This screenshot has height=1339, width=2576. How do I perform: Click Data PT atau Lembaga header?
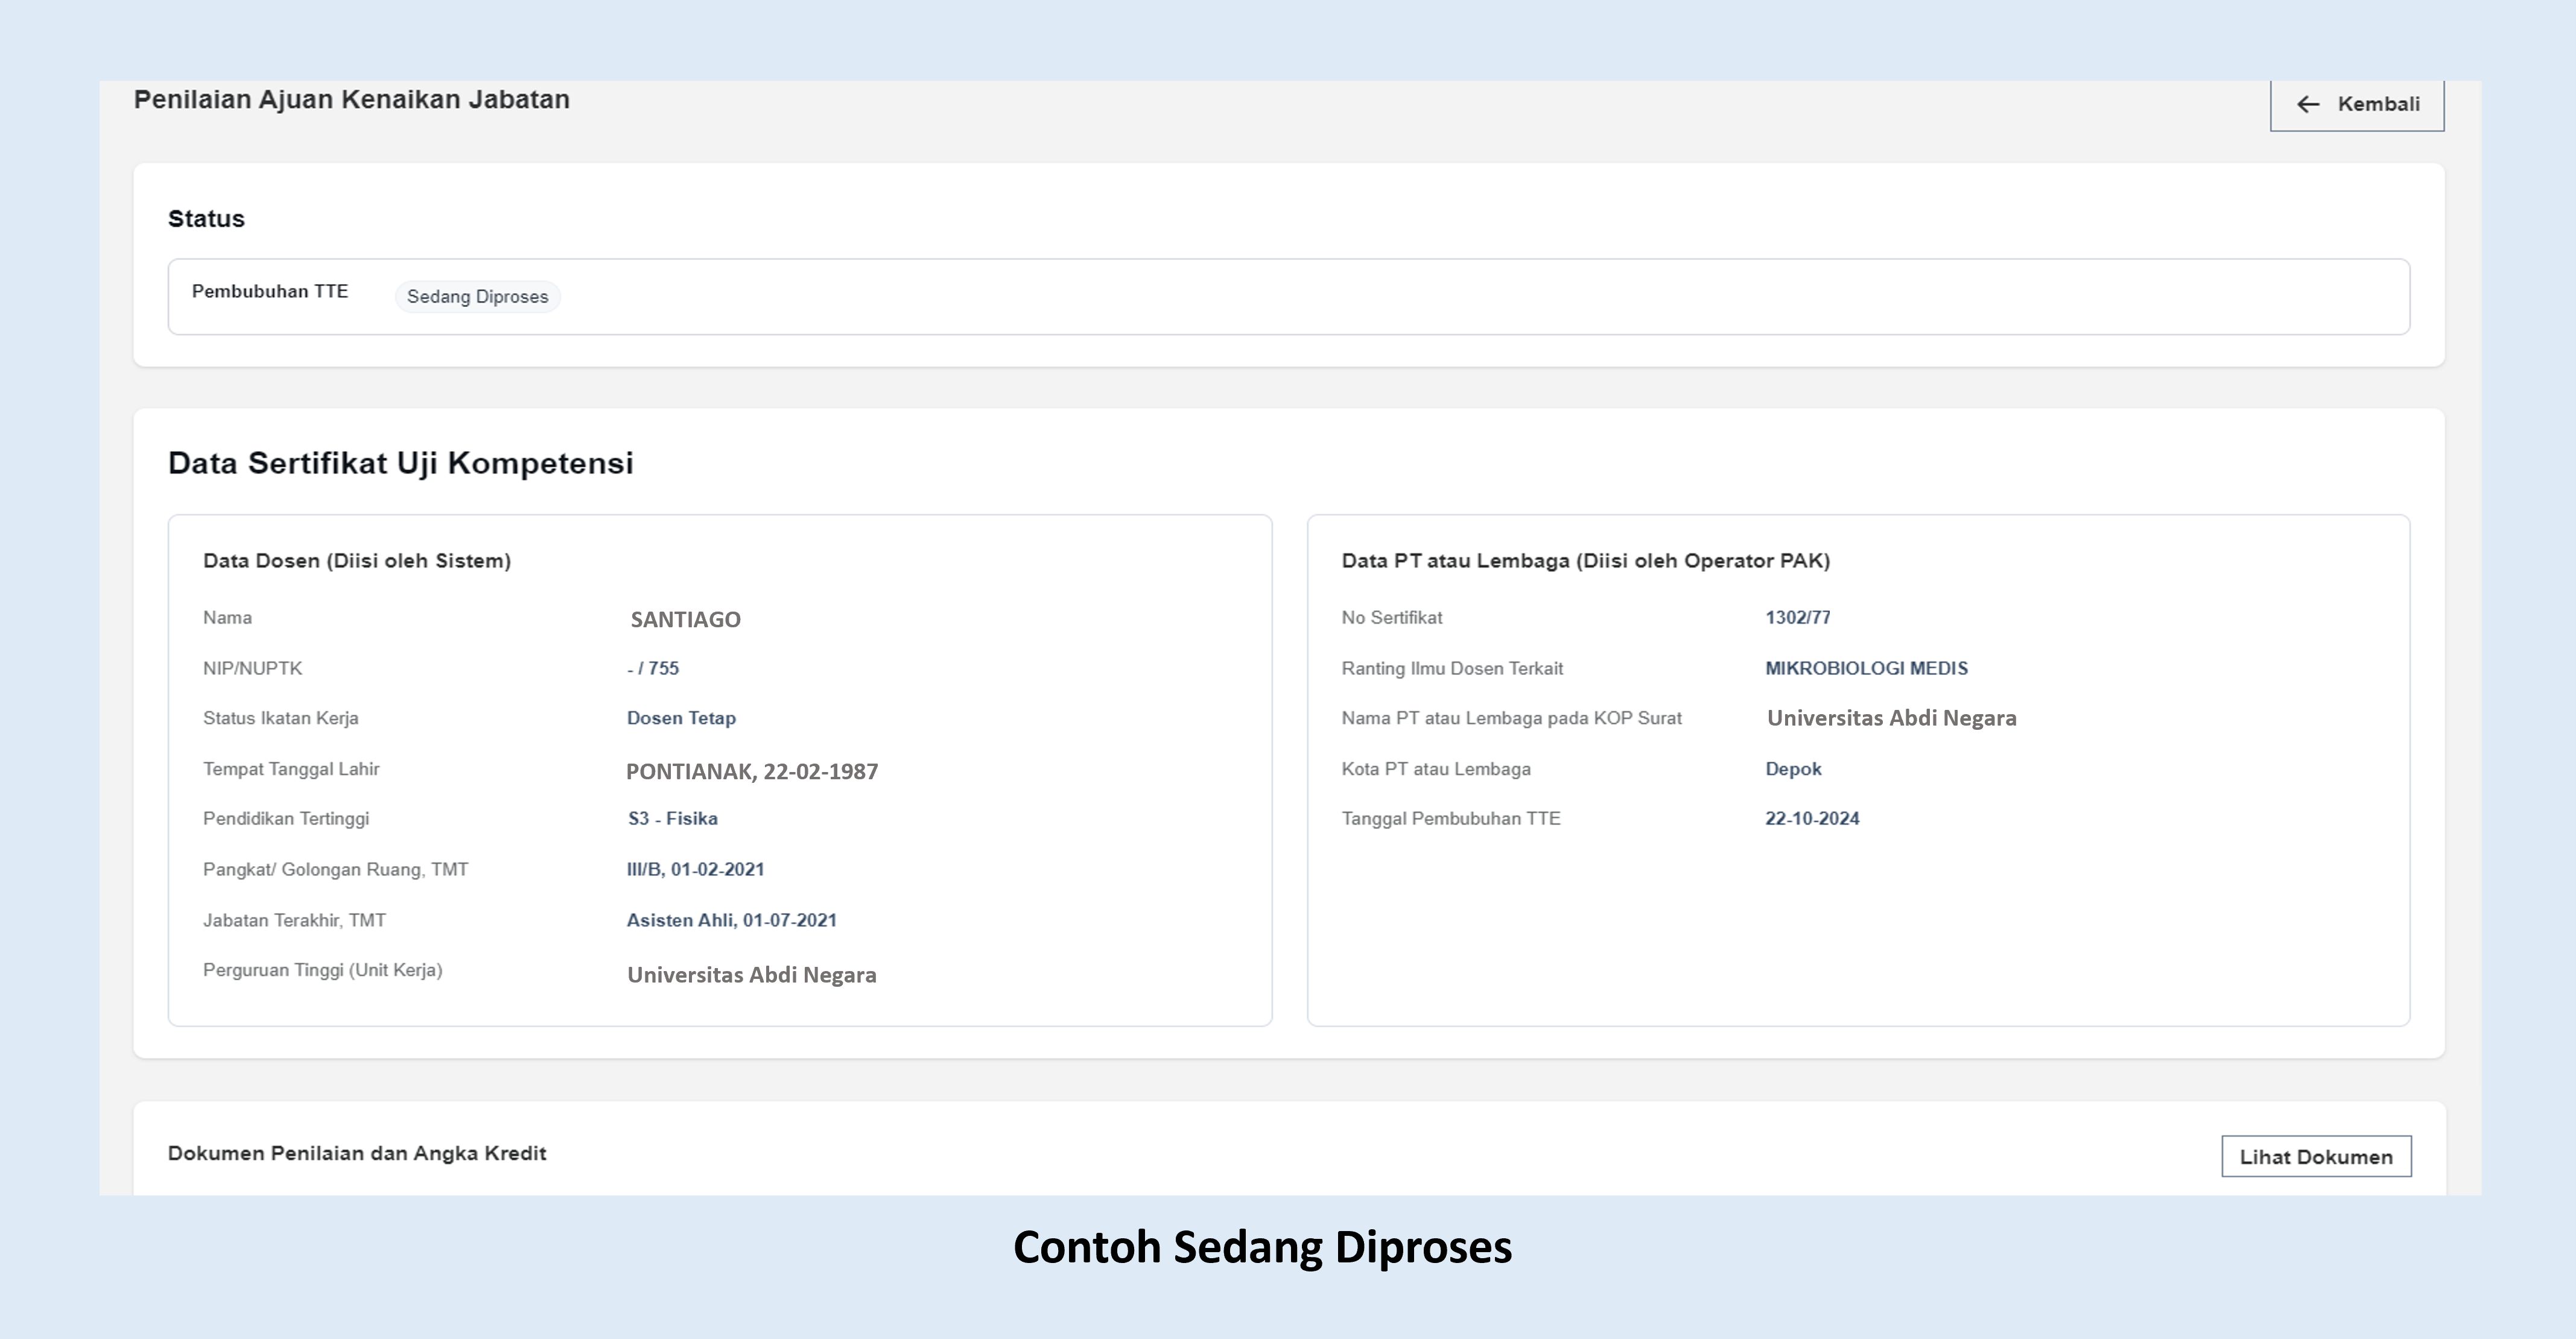1586,561
